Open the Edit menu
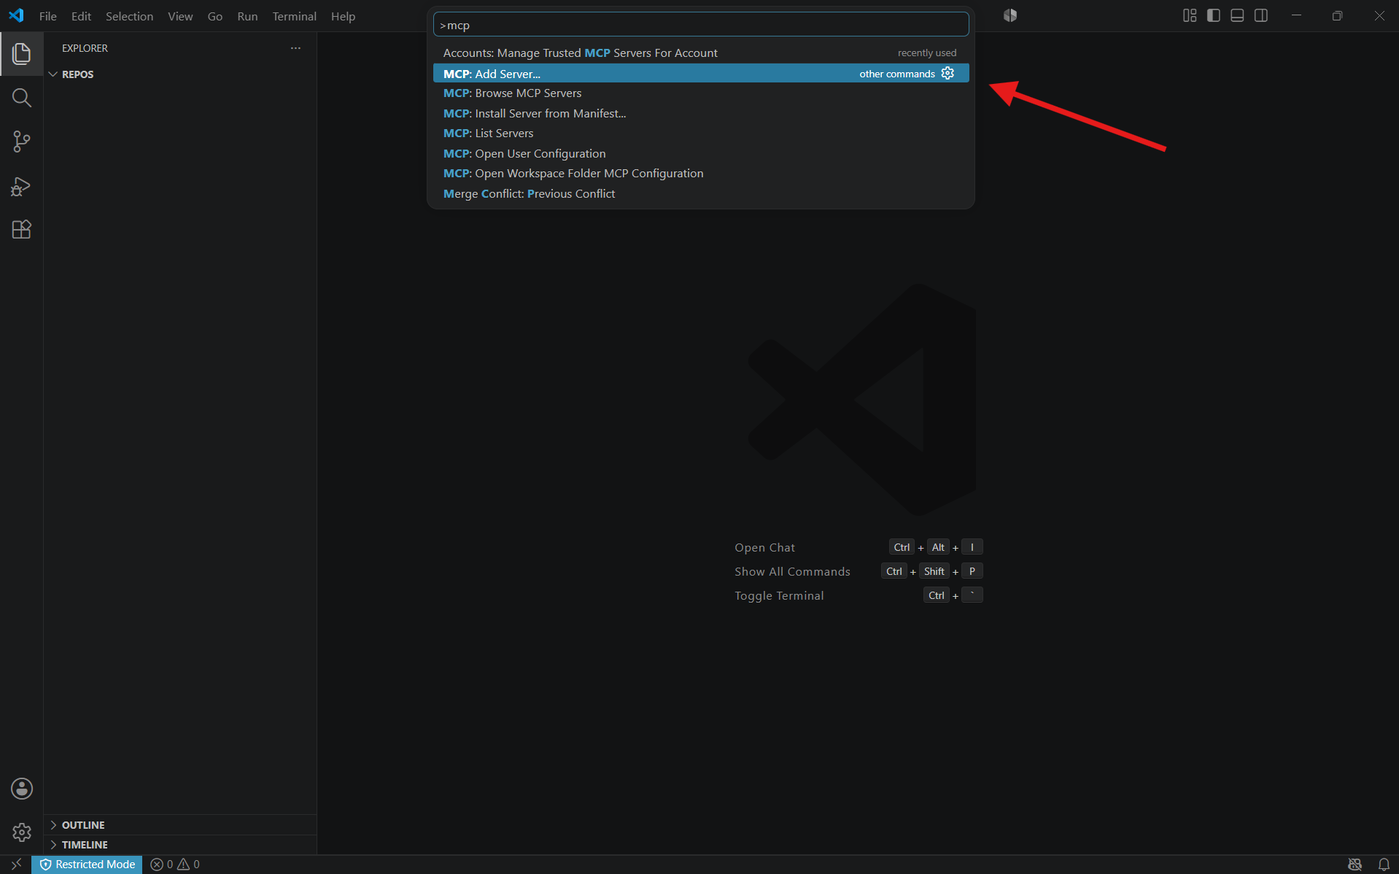 pos(81,16)
